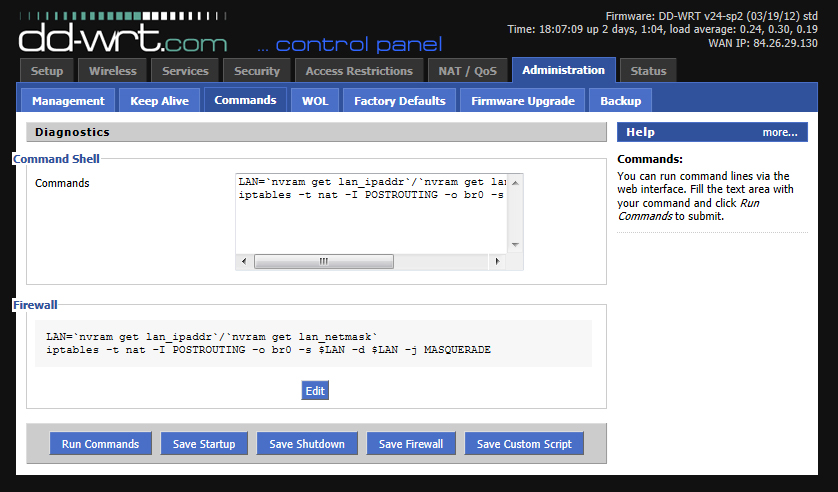The width and height of the screenshot is (838, 492).
Task: Go to the Security tab
Action: tap(257, 71)
